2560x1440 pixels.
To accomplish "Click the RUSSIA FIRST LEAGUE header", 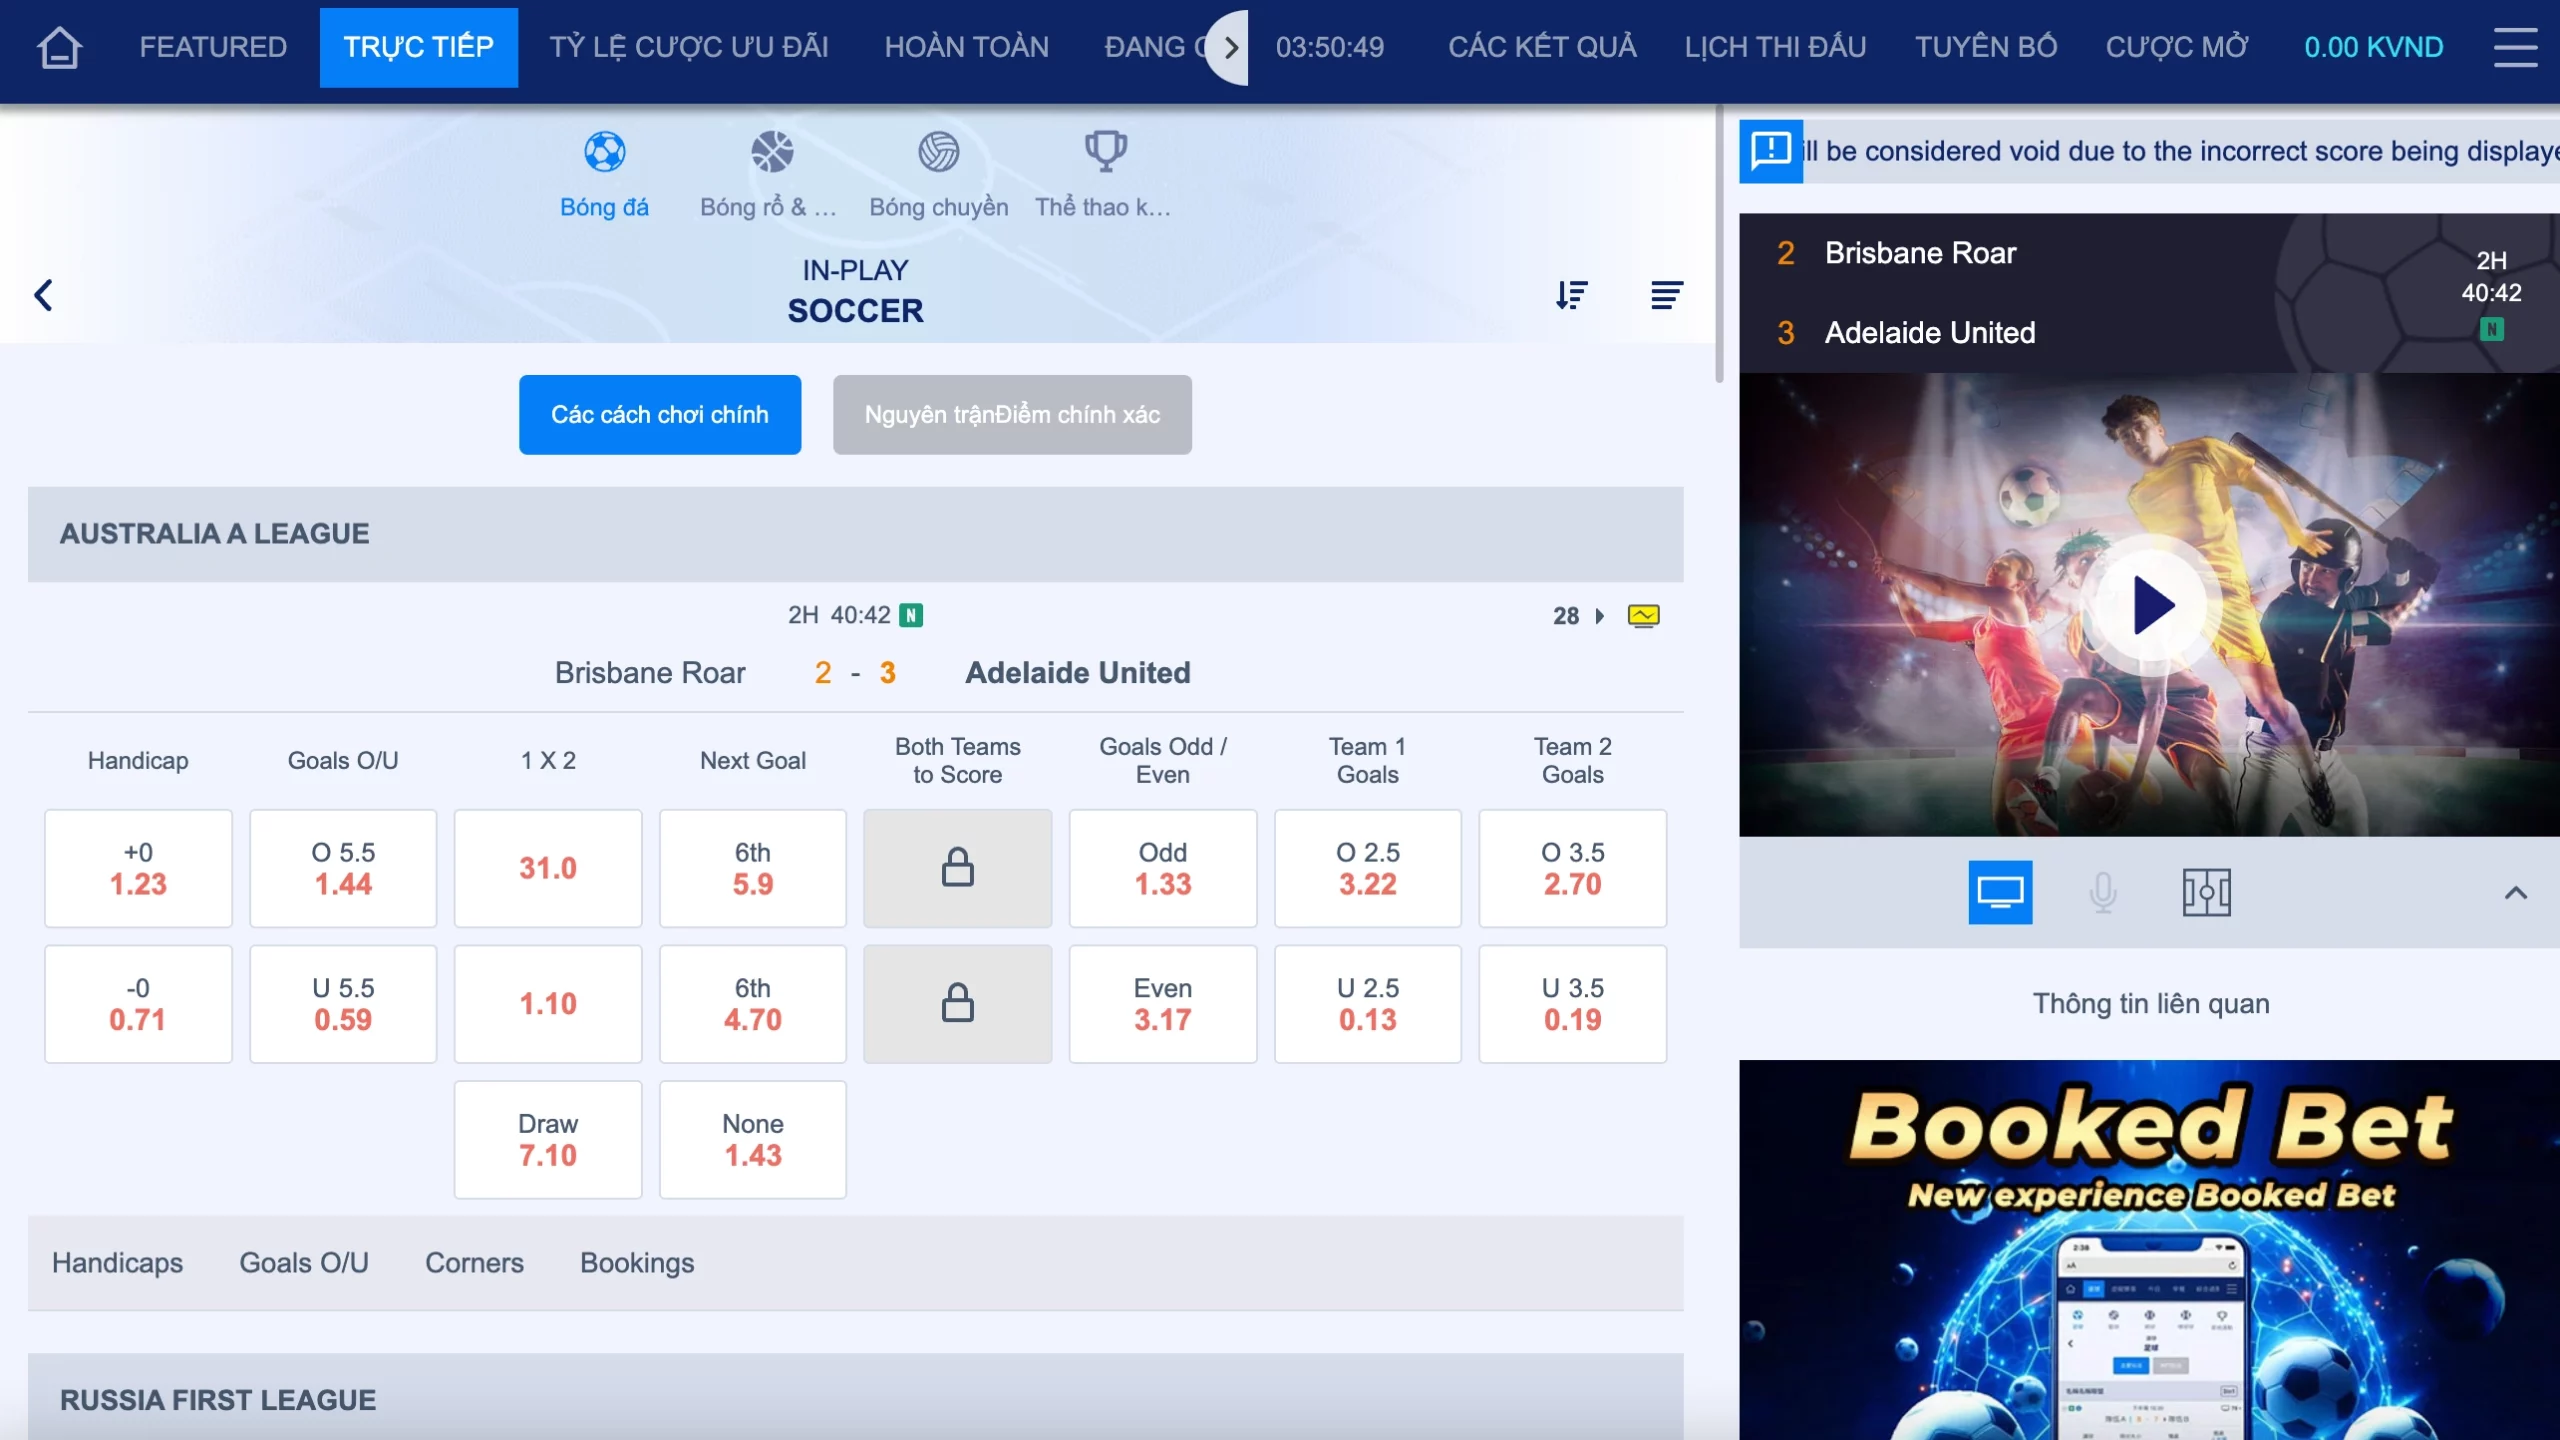I will click(855, 1398).
